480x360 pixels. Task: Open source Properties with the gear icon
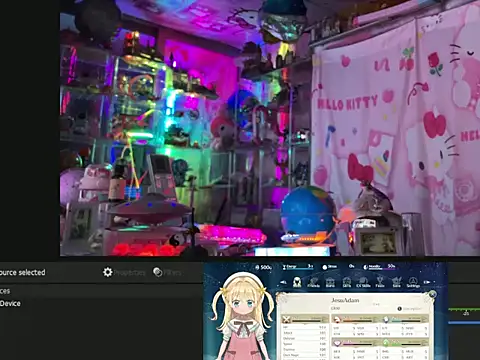point(124,272)
